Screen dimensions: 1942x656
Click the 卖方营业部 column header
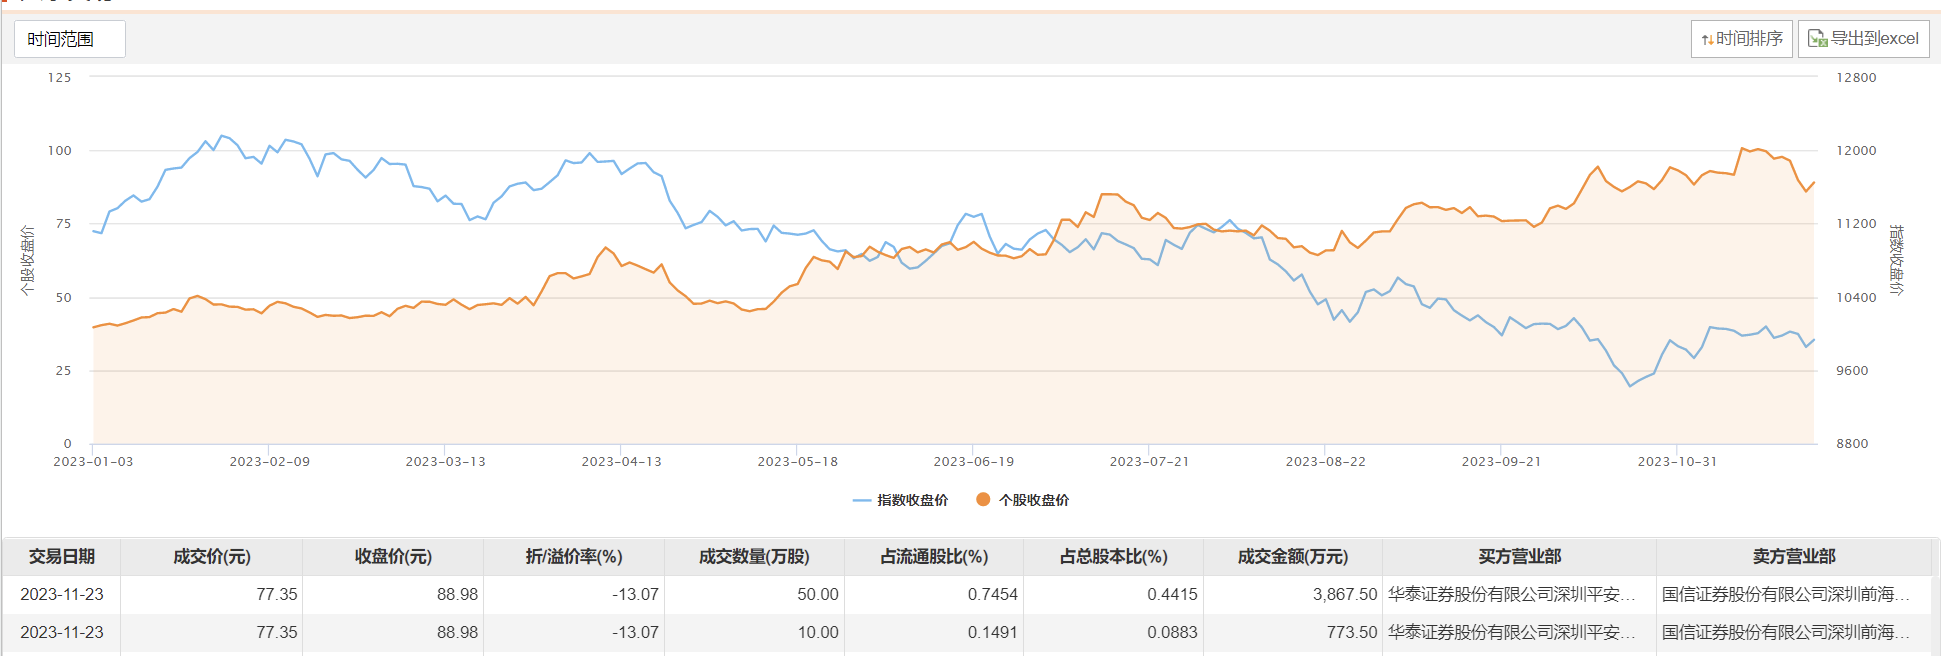(1794, 557)
